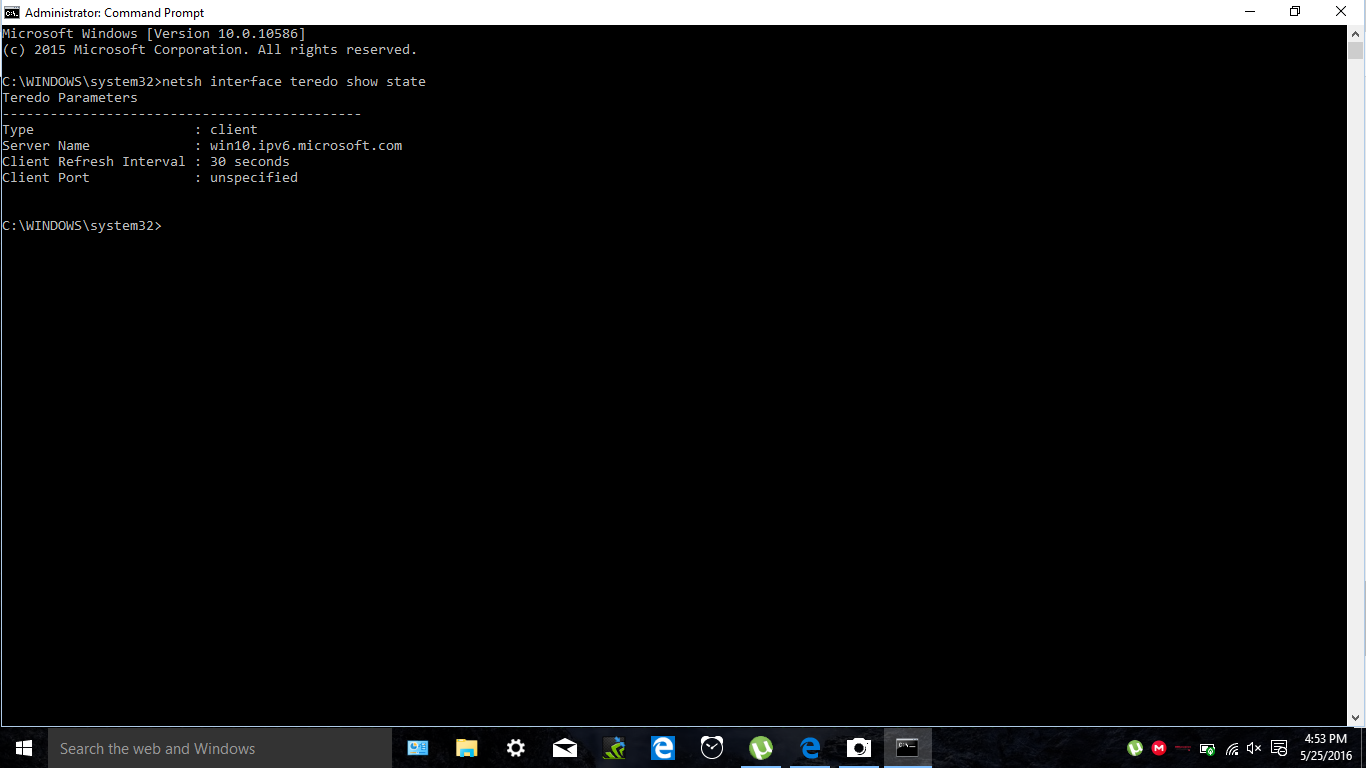
Task: Restore down the Command Prompt window
Action: click(x=1295, y=12)
